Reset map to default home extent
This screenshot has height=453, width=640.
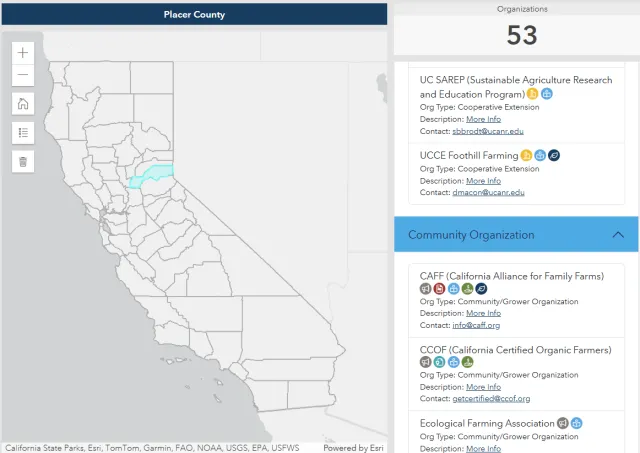coord(24,104)
